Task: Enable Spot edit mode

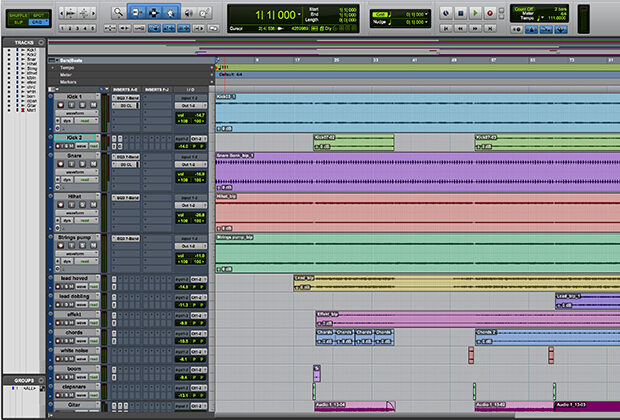Action: coord(38,15)
